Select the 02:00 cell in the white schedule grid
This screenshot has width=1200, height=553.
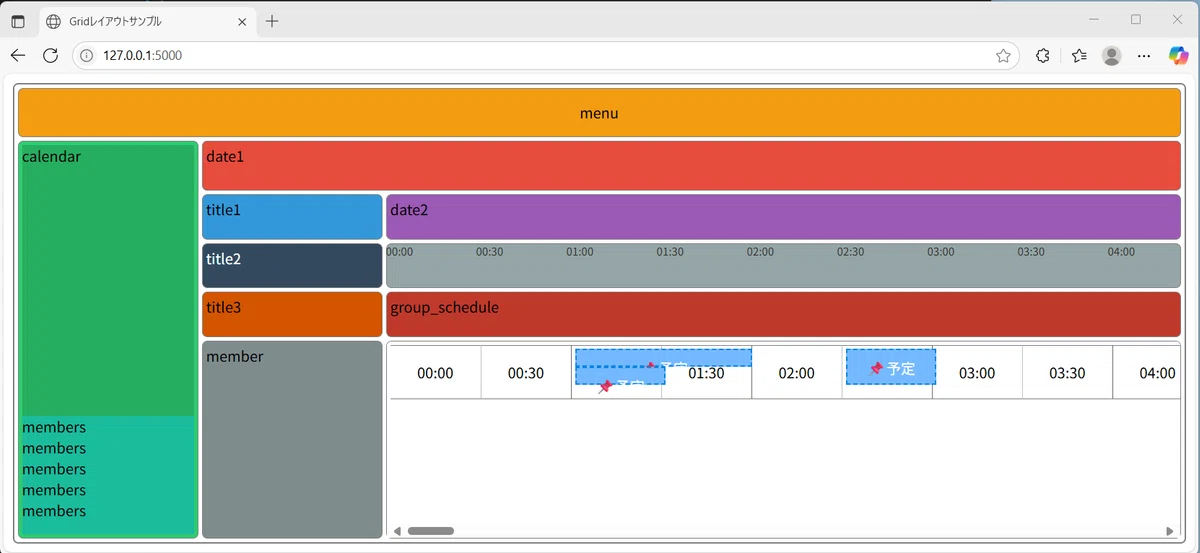point(797,373)
